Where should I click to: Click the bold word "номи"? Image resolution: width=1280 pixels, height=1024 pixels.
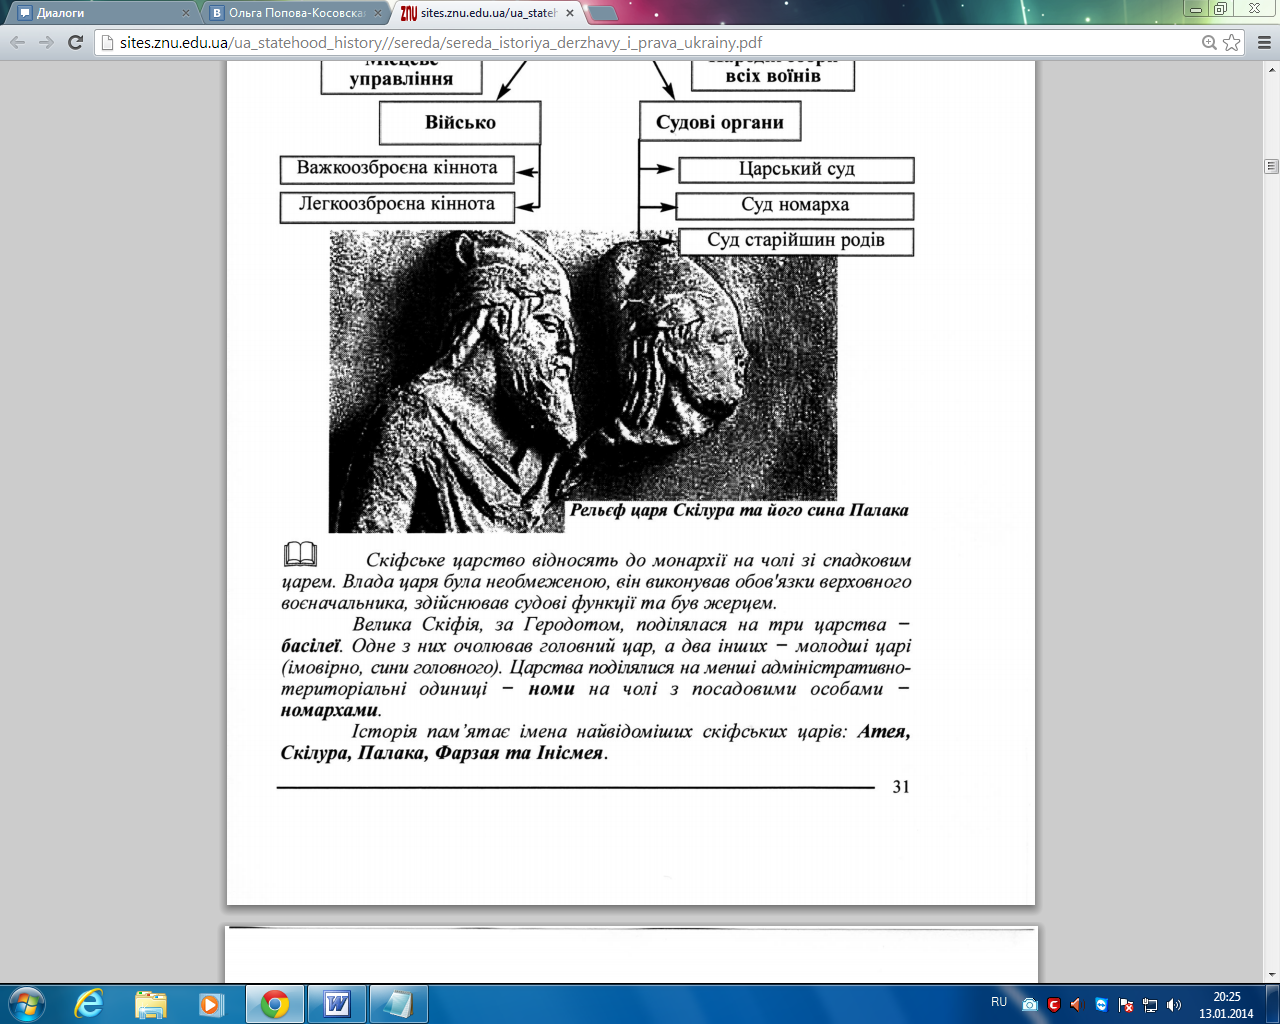pos(552,689)
